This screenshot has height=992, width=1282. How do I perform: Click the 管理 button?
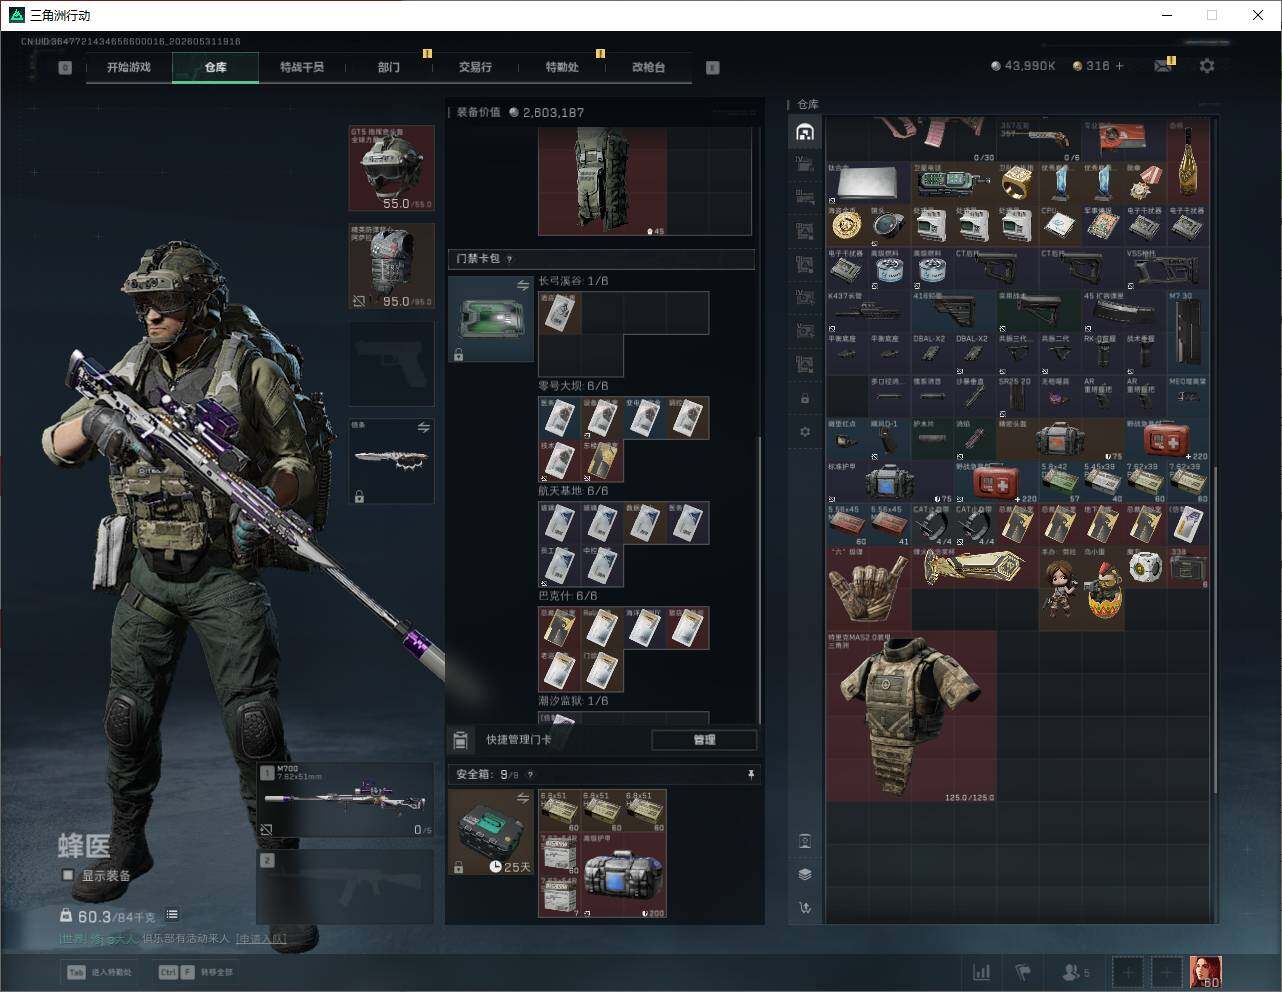point(704,740)
